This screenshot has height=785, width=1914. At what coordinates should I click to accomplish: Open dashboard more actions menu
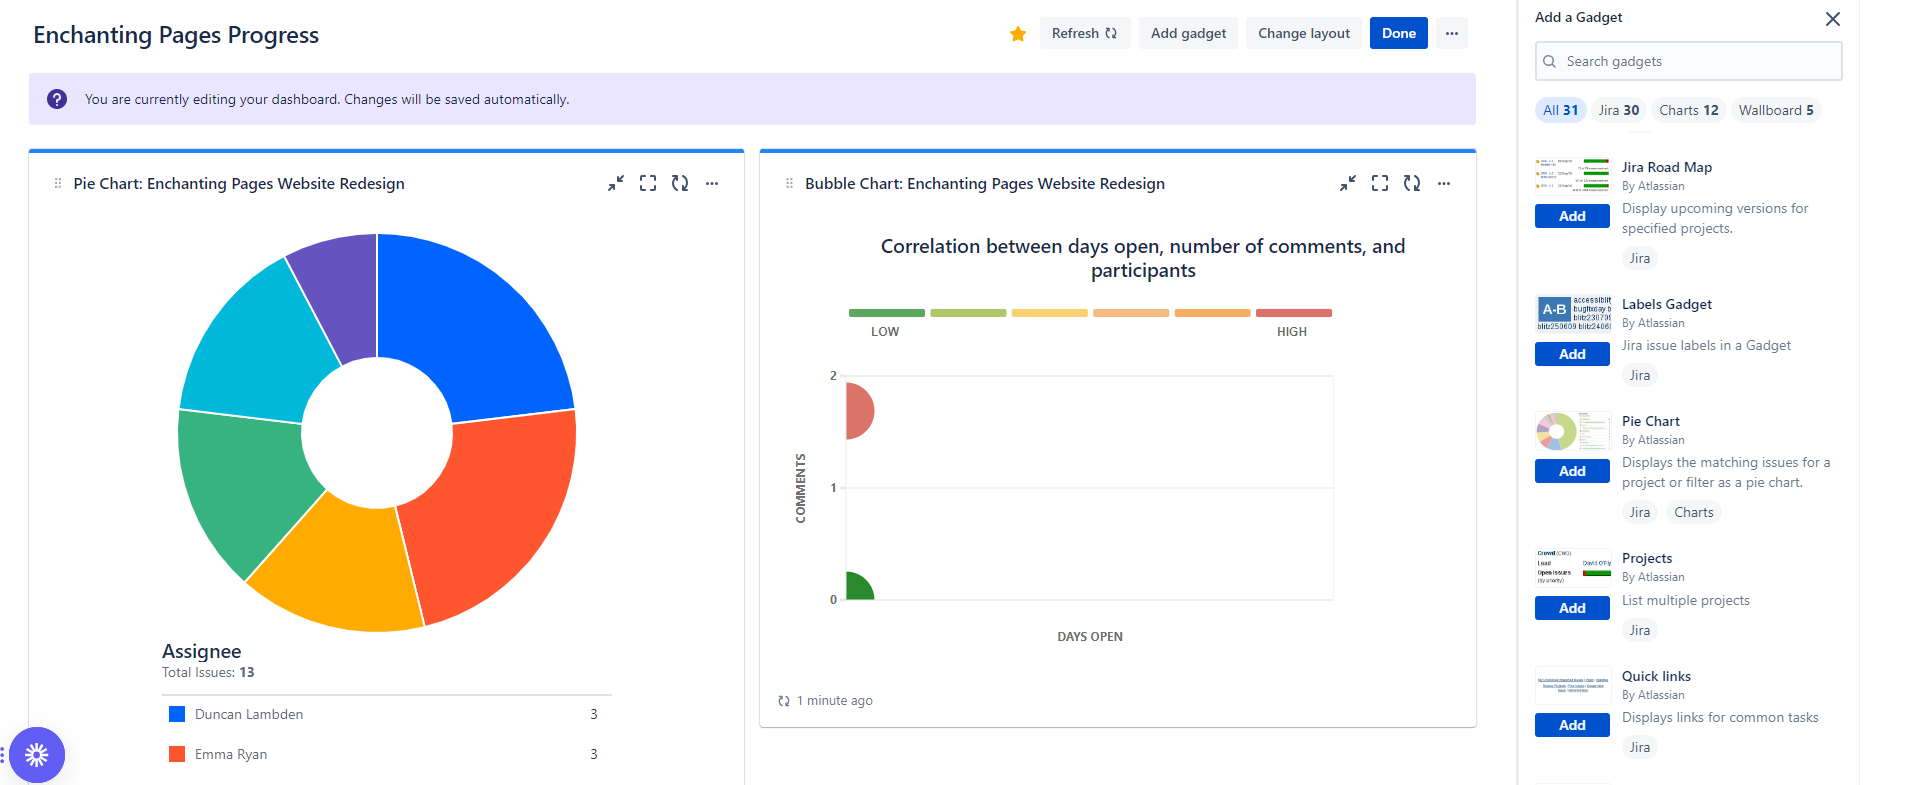click(x=1451, y=33)
